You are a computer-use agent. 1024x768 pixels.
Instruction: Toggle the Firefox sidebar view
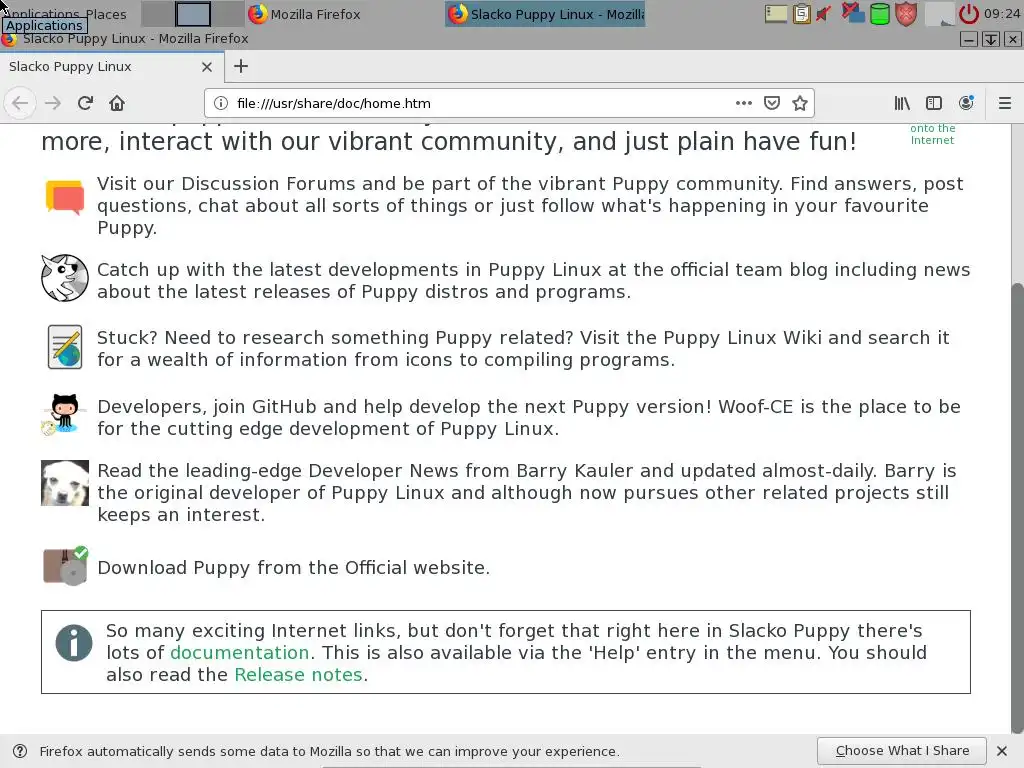934,103
